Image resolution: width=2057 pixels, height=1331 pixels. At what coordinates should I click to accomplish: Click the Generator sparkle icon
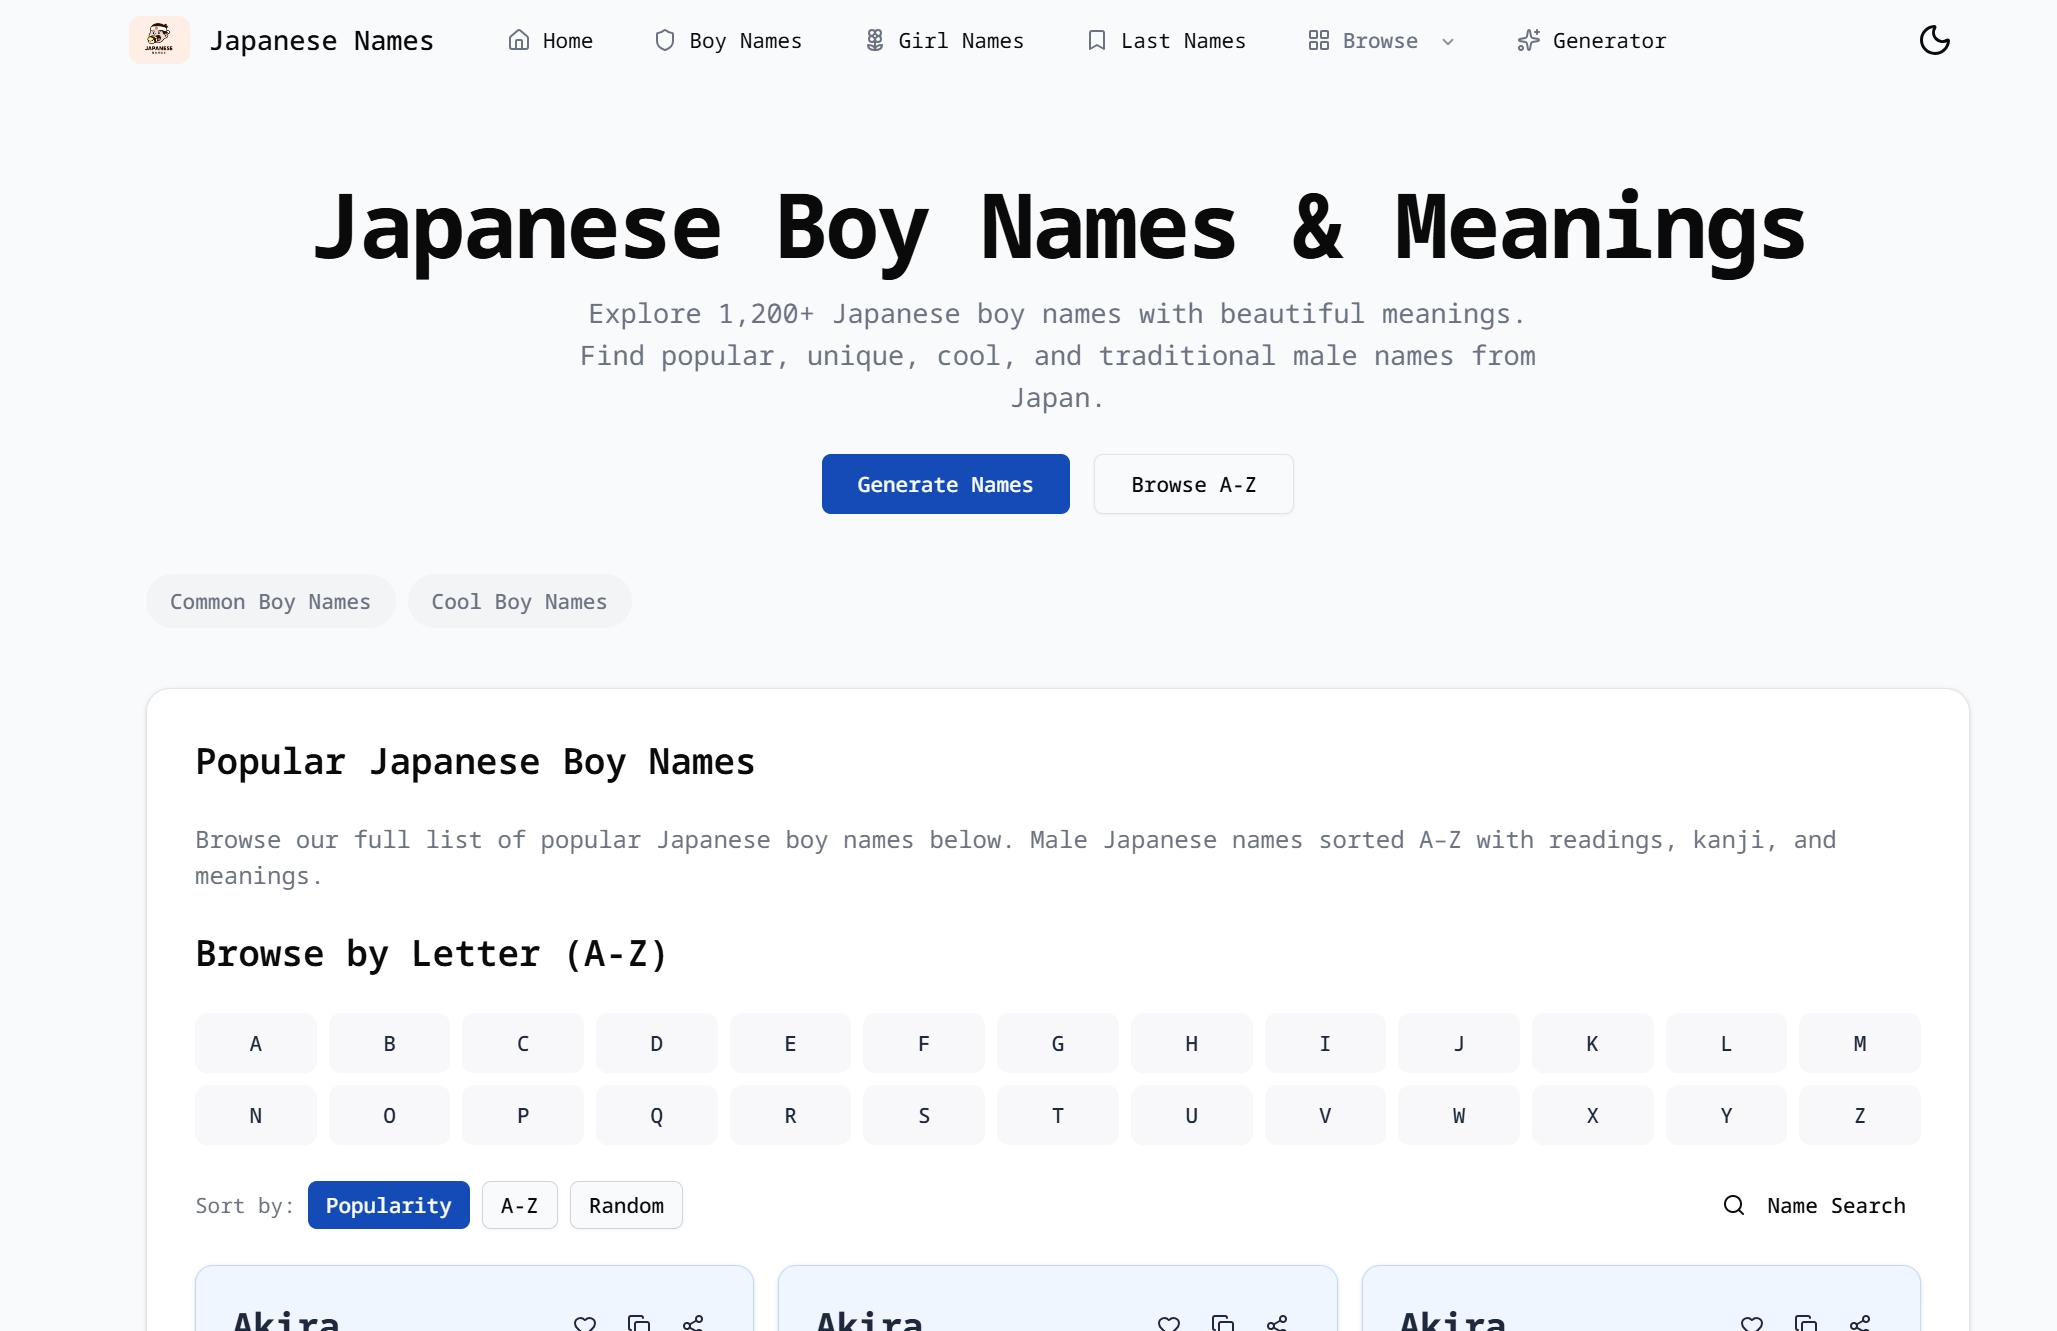tap(1527, 40)
